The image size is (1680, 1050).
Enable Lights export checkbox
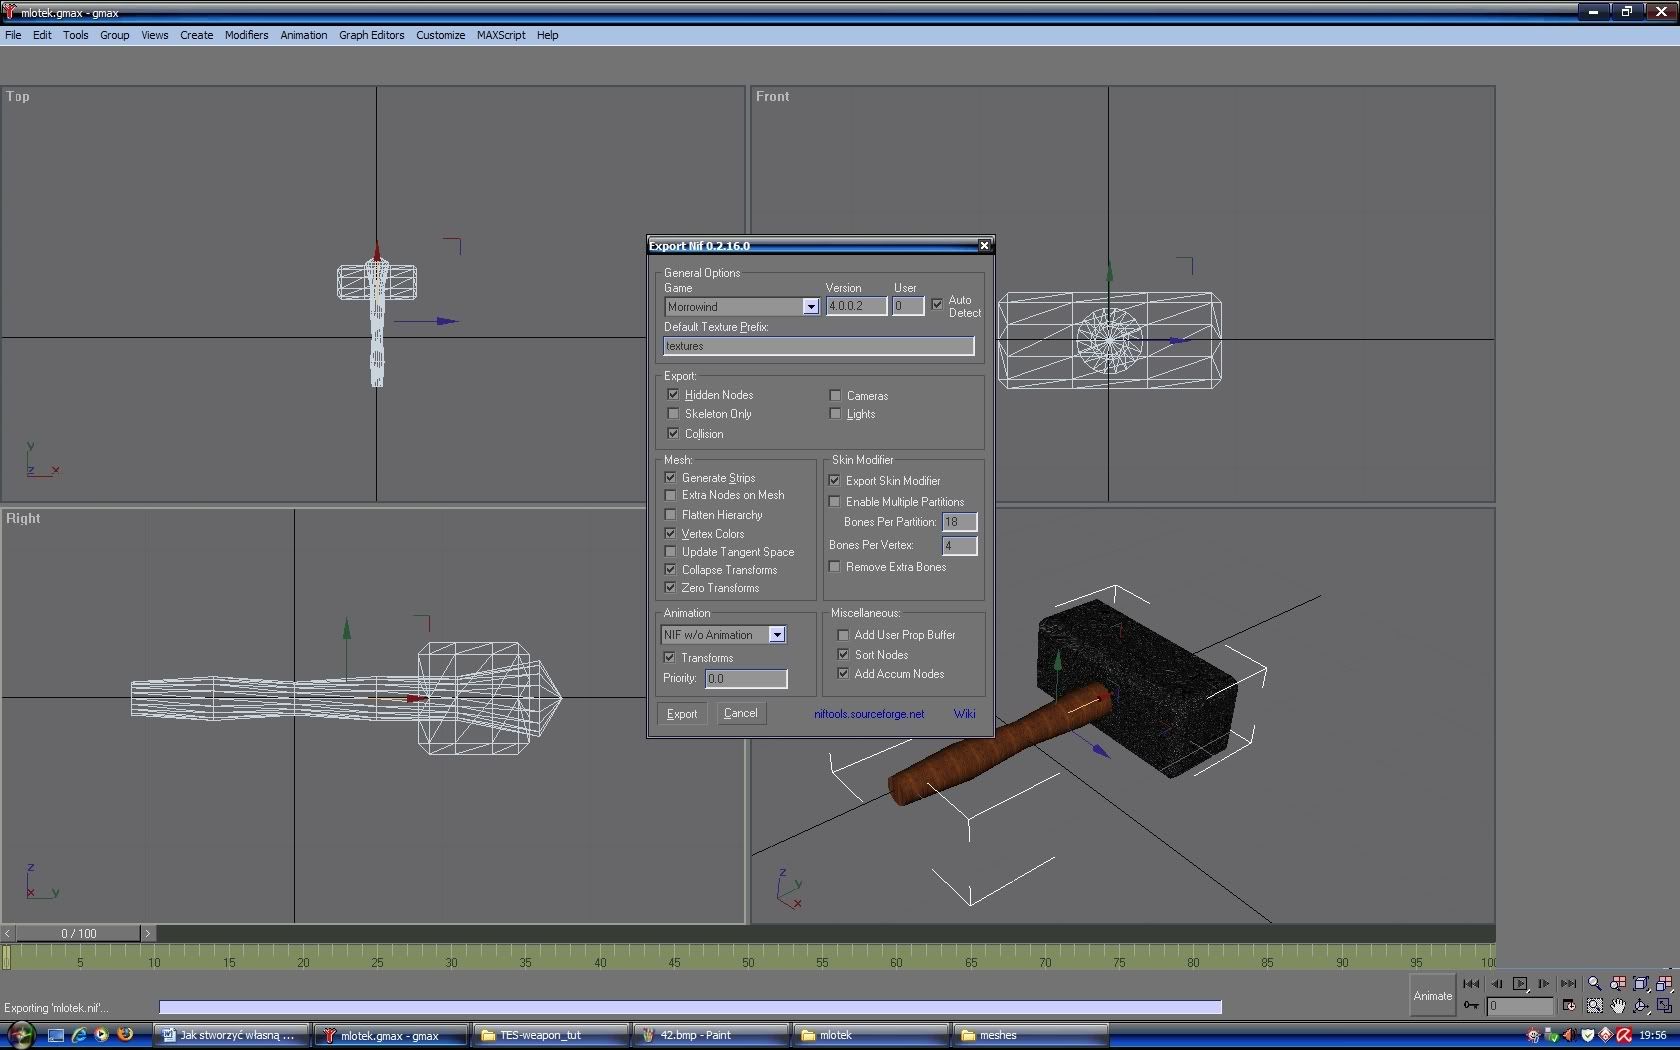pos(835,413)
